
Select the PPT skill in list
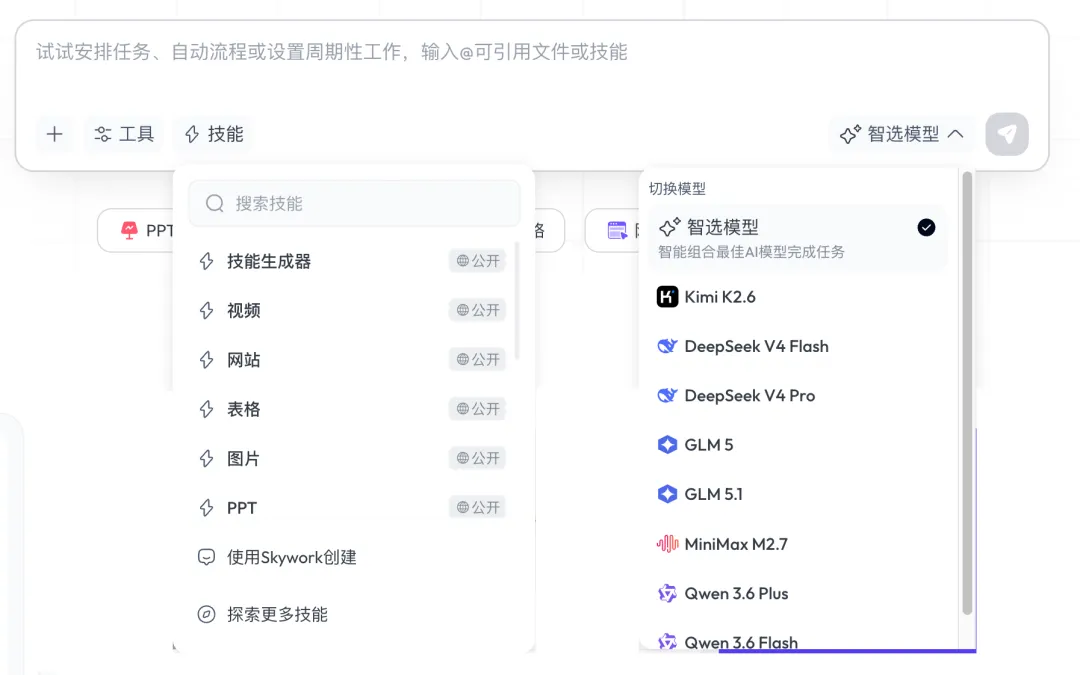353,508
